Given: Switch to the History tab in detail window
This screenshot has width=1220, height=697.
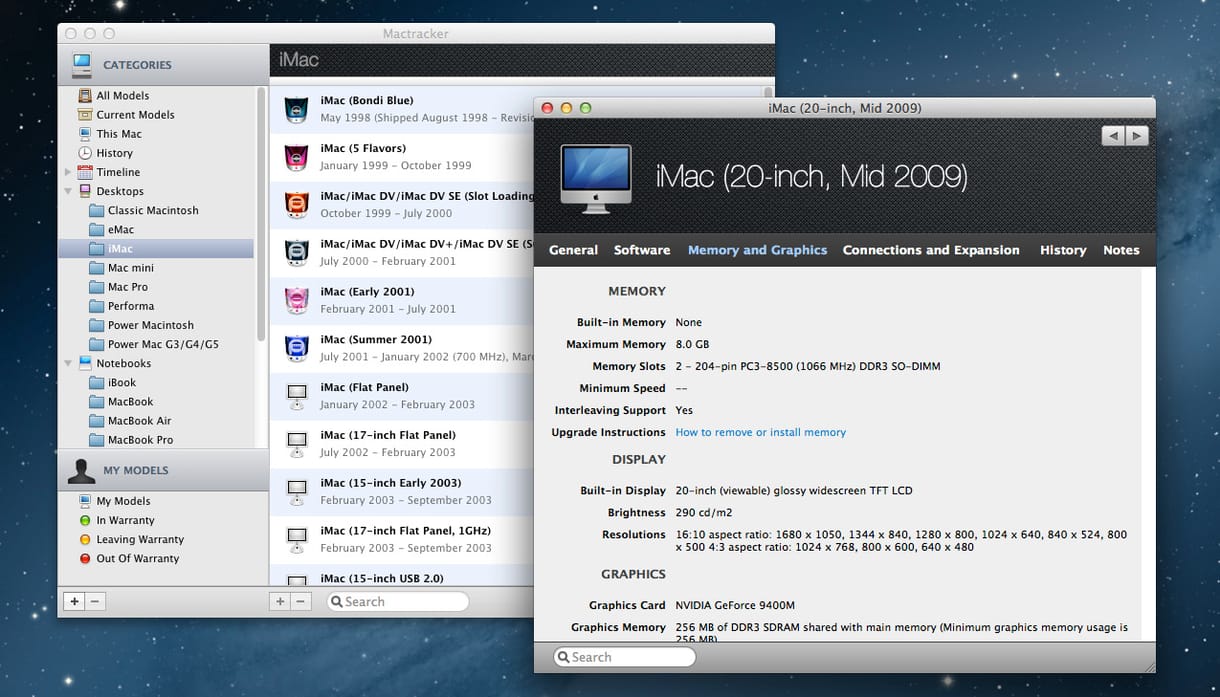Looking at the screenshot, I should tap(1063, 250).
